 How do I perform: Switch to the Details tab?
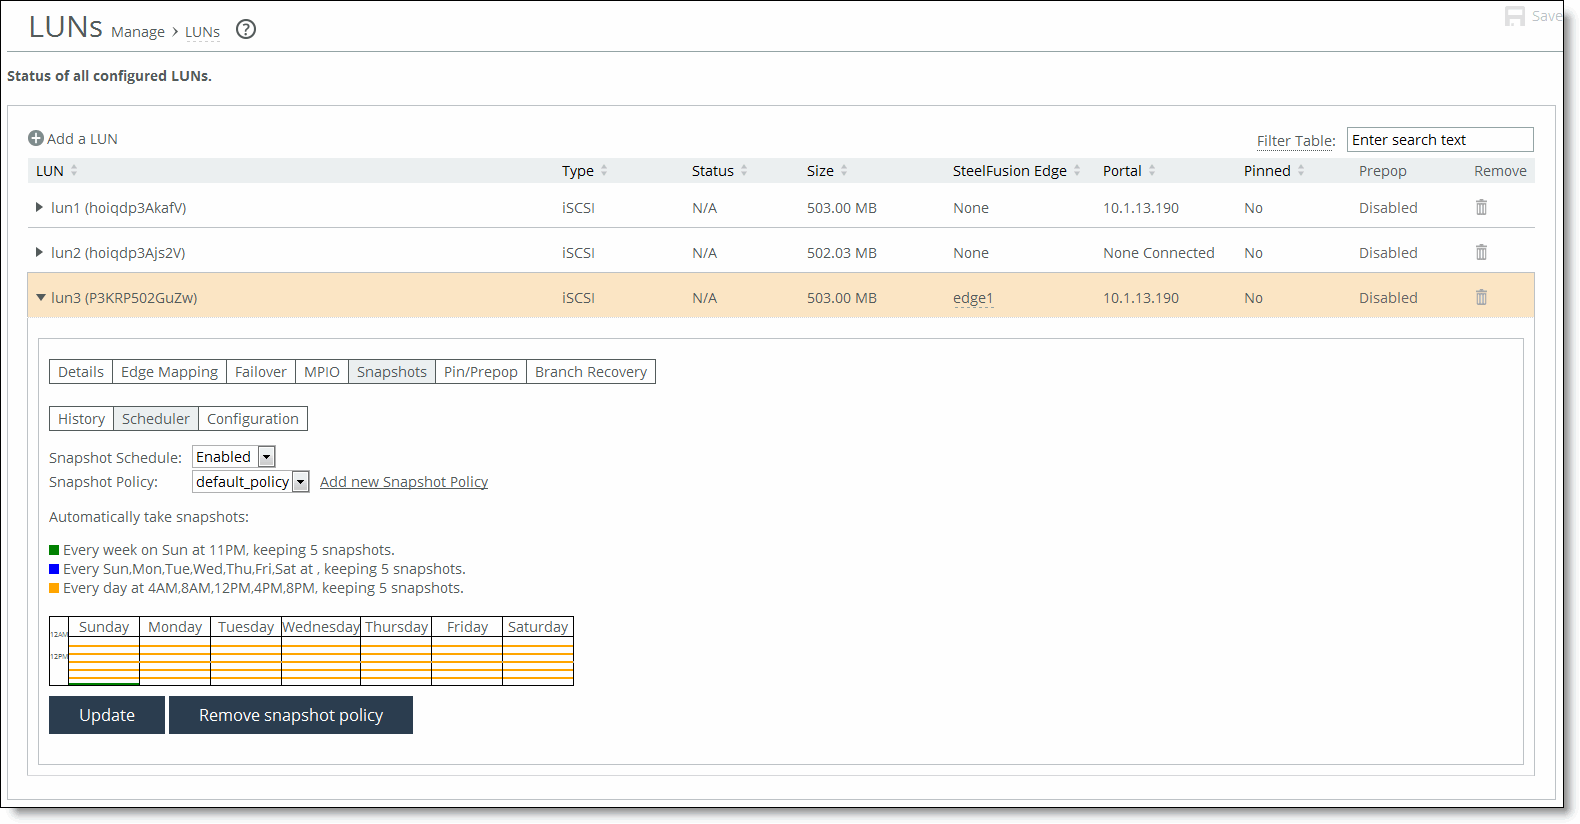(81, 372)
